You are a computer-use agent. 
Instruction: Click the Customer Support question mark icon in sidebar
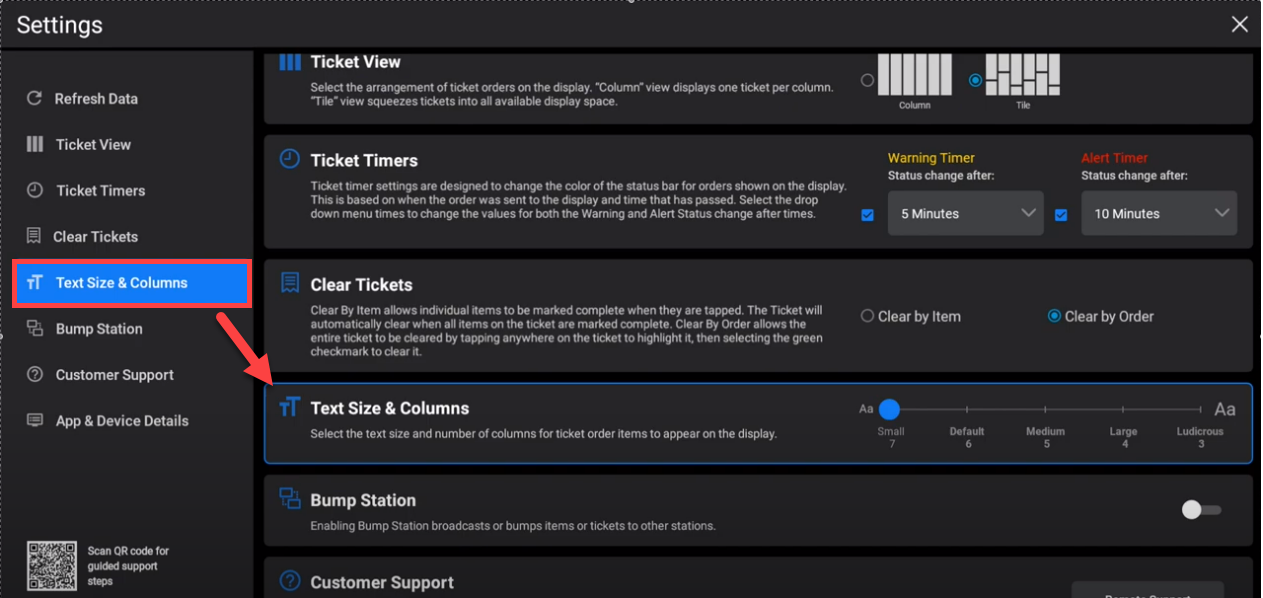[x=34, y=375]
